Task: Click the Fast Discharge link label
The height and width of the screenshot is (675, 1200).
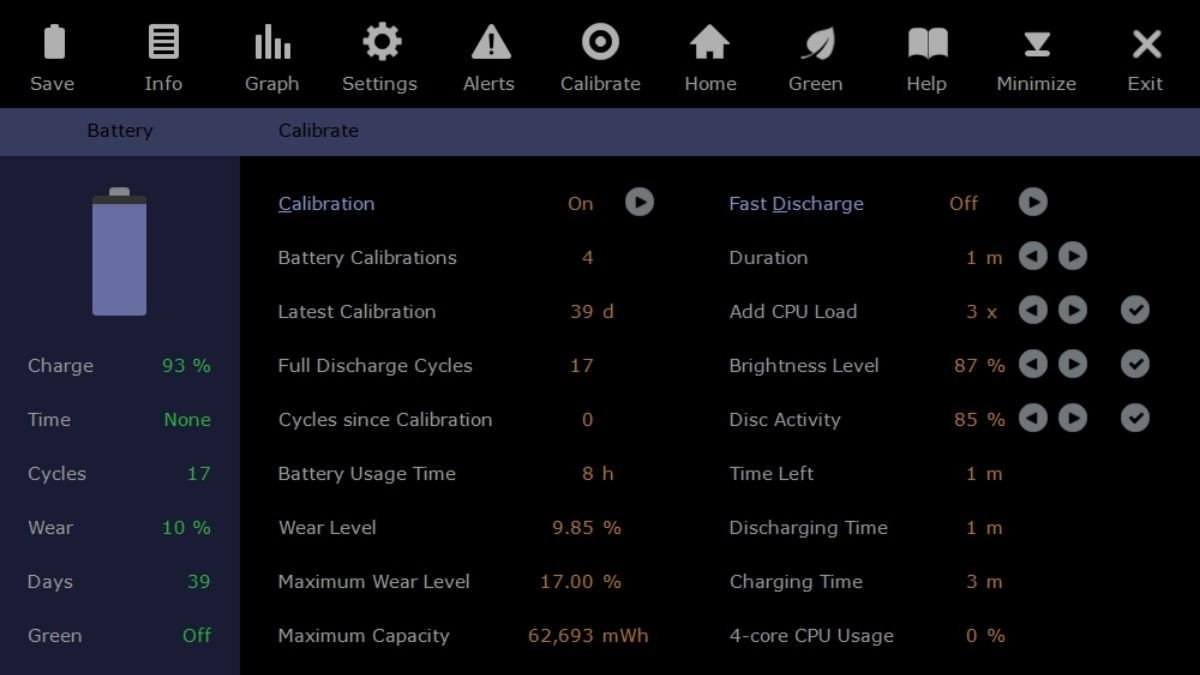Action: [796, 204]
